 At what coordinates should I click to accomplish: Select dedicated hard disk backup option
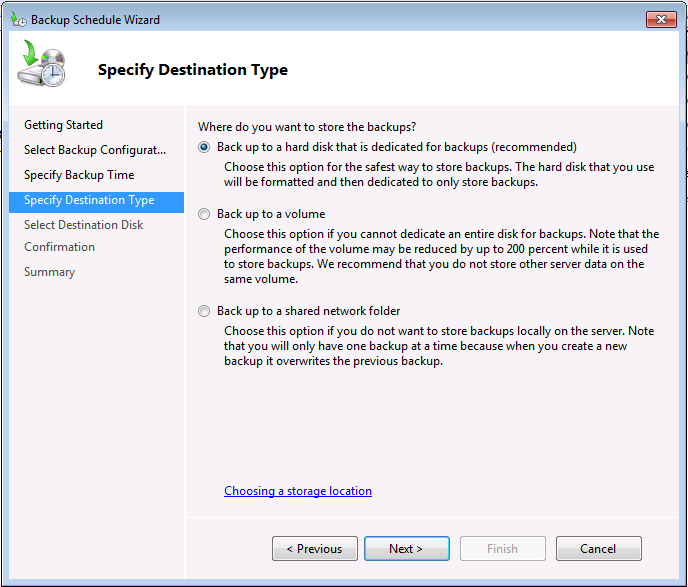click(205, 147)
